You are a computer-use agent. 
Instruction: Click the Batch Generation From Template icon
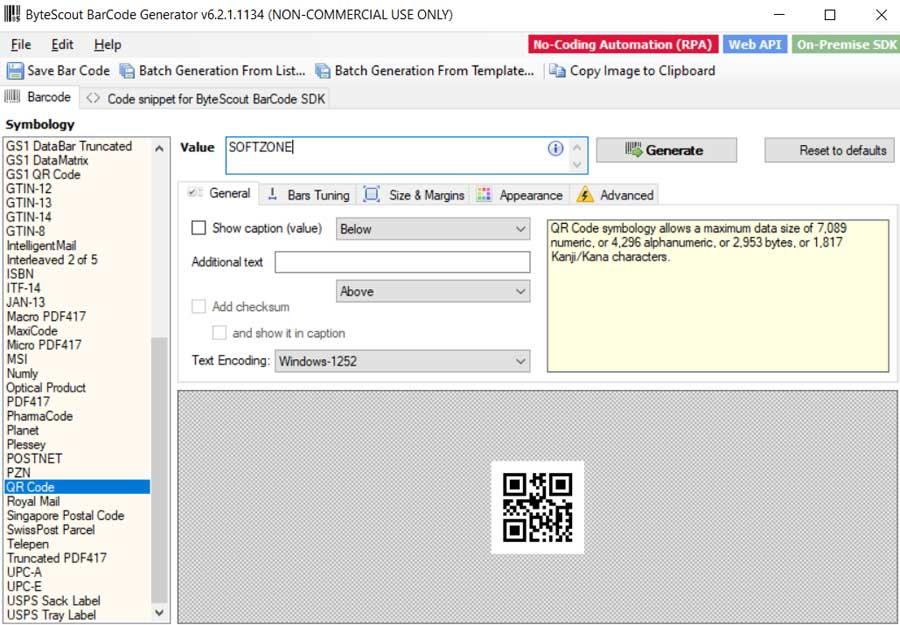[x=323, y=71]
